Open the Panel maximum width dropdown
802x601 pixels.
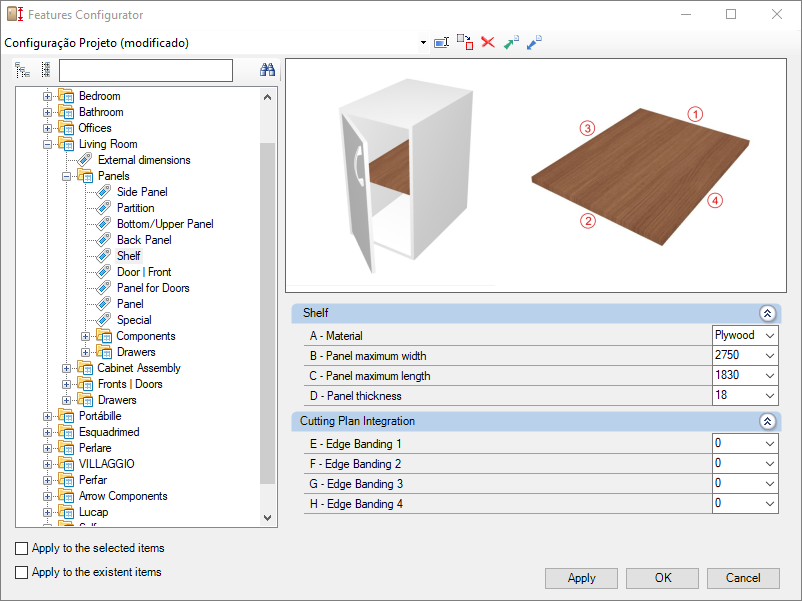pyautogui.click(x=769, y=355)
